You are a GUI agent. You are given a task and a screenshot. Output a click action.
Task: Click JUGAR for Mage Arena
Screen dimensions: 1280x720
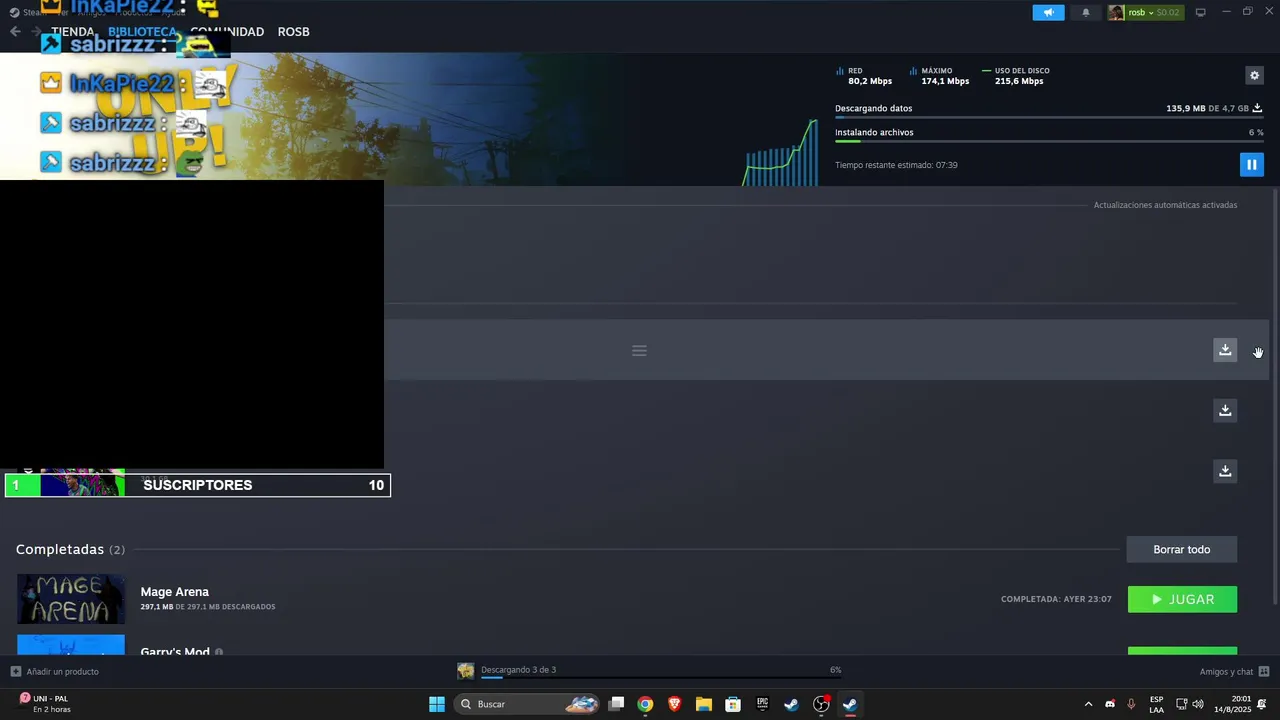coord(1182,599)
